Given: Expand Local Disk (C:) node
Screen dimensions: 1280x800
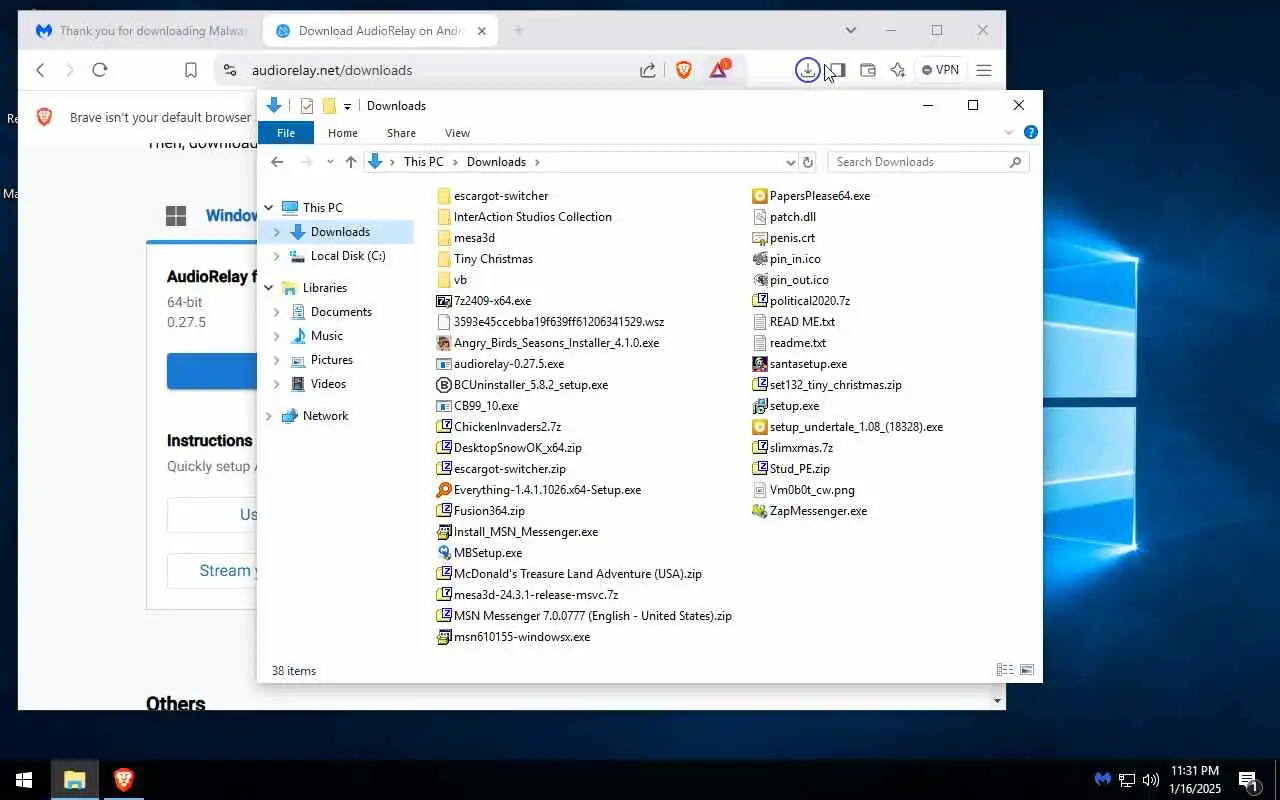Looking at the screenshot, I should tap(277, 256).
